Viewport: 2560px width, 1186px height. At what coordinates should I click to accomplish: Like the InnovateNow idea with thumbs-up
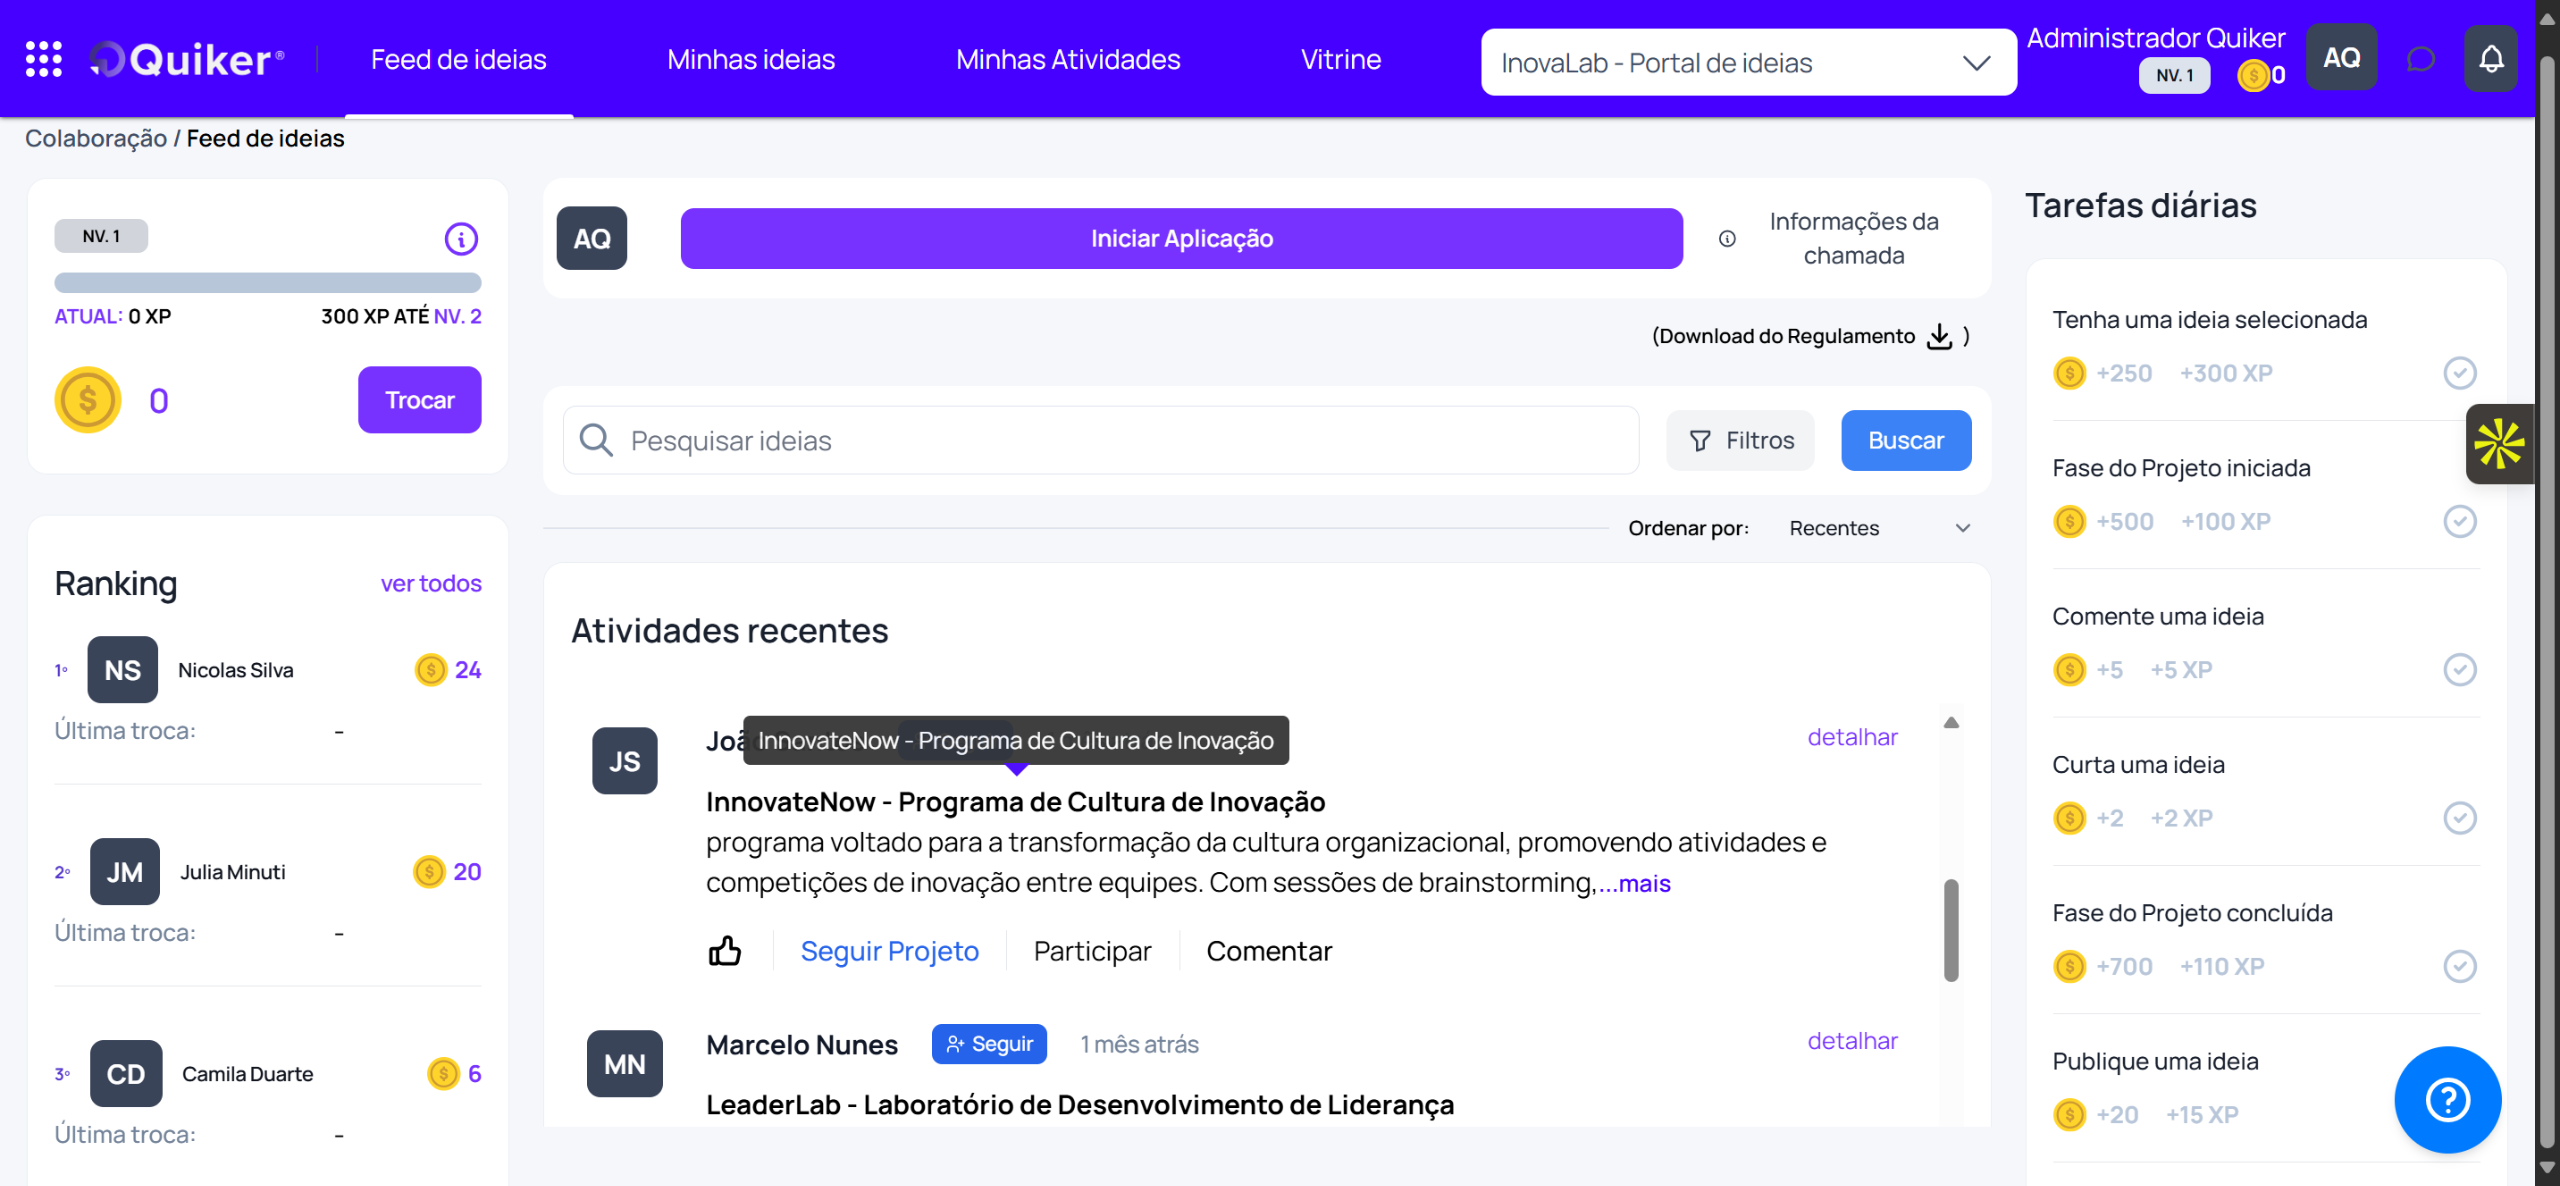click(725, 950)
